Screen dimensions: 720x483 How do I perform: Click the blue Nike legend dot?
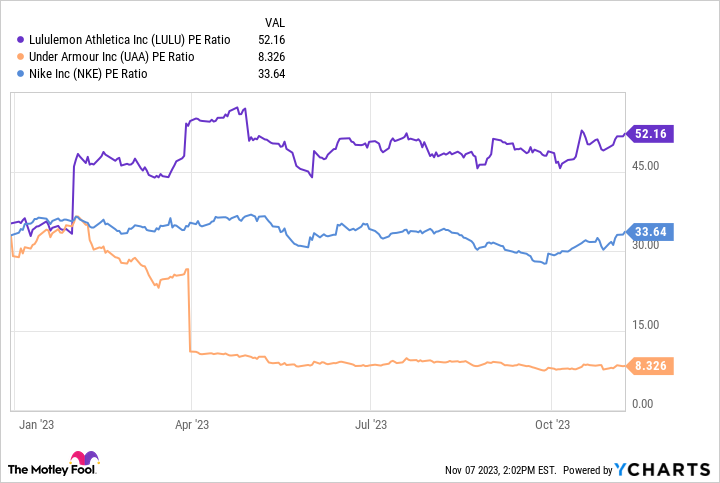coord(21,72)
